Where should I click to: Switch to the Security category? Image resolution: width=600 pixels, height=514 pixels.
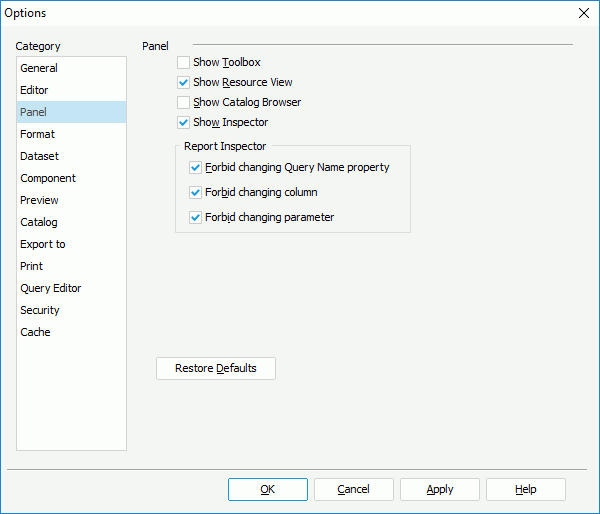click(x=71, y=310)
